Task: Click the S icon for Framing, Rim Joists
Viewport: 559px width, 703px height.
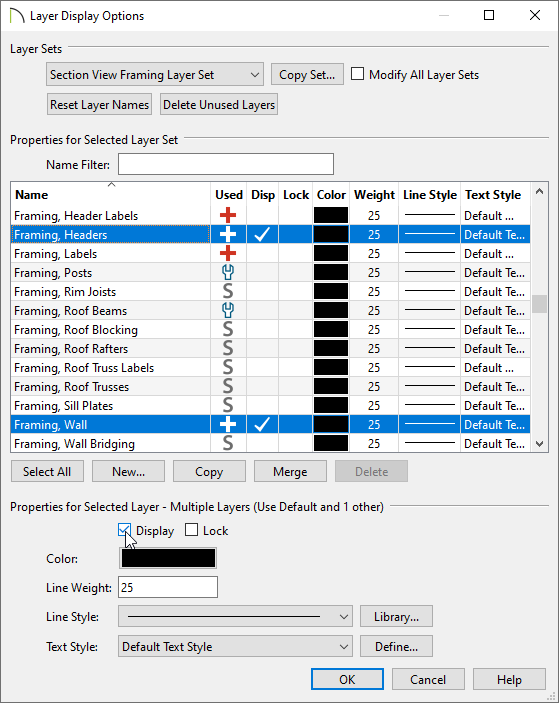Action: 228,292
